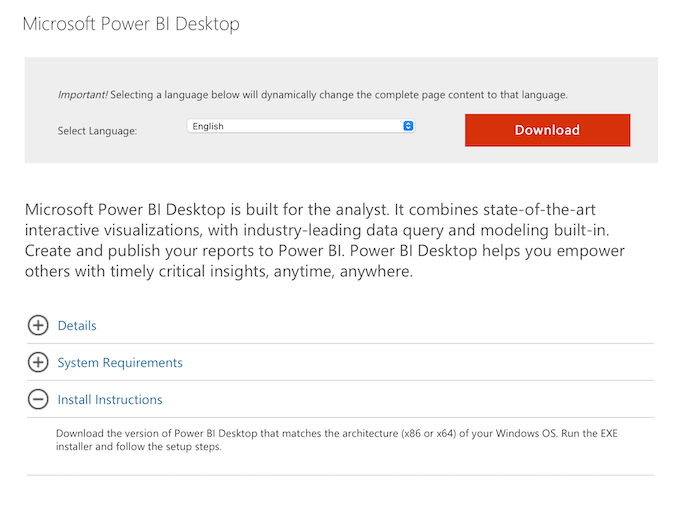Collapse Install Instructions with the minus icon
This screenshot has width=700, height=513.
38,399
